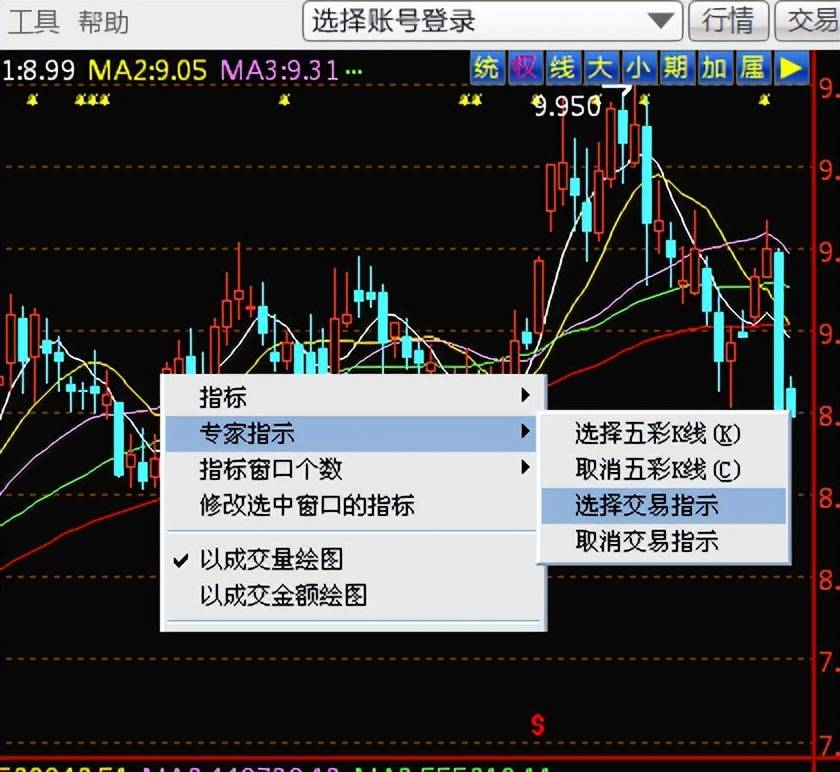The height and width of the screenshot is (772, 840).
Task: Open the 帮助 menu
Action: coord(103,23)
